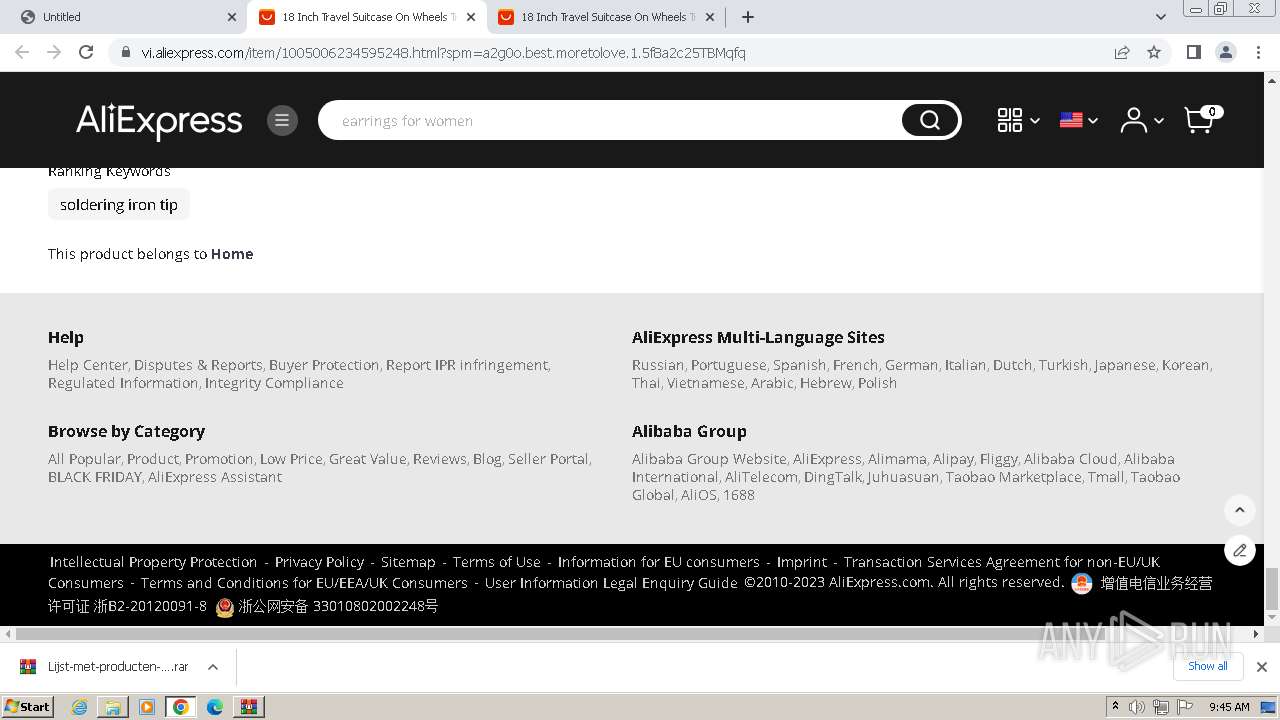Screen dimensions: 1280x720
Task: Open the All Popular category link
Action: [x=84, y=459]
